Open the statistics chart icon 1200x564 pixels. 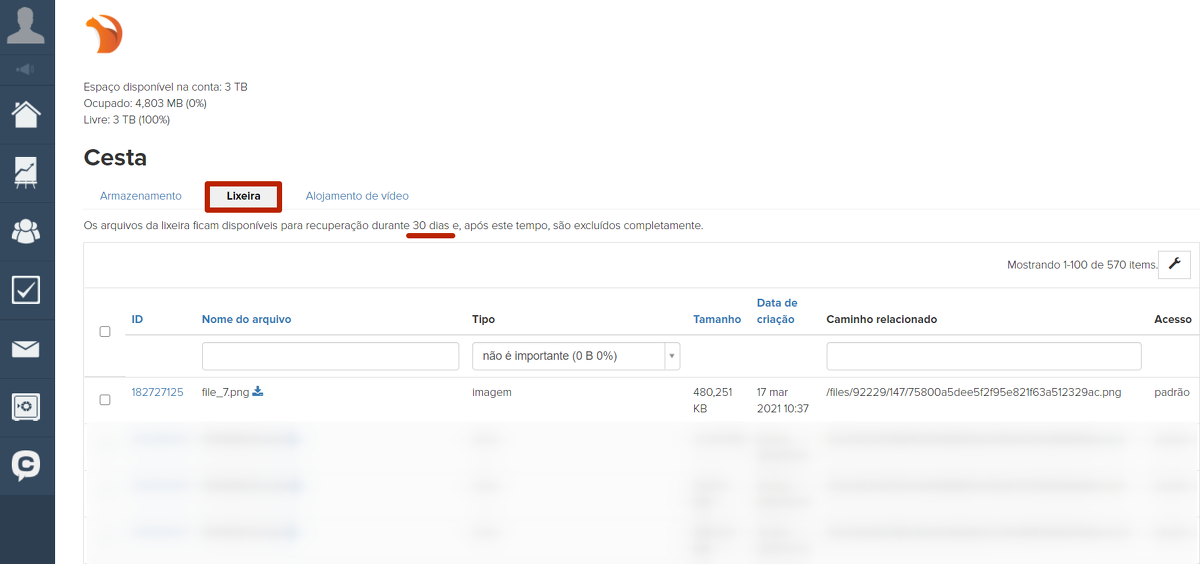pos(27,172)
